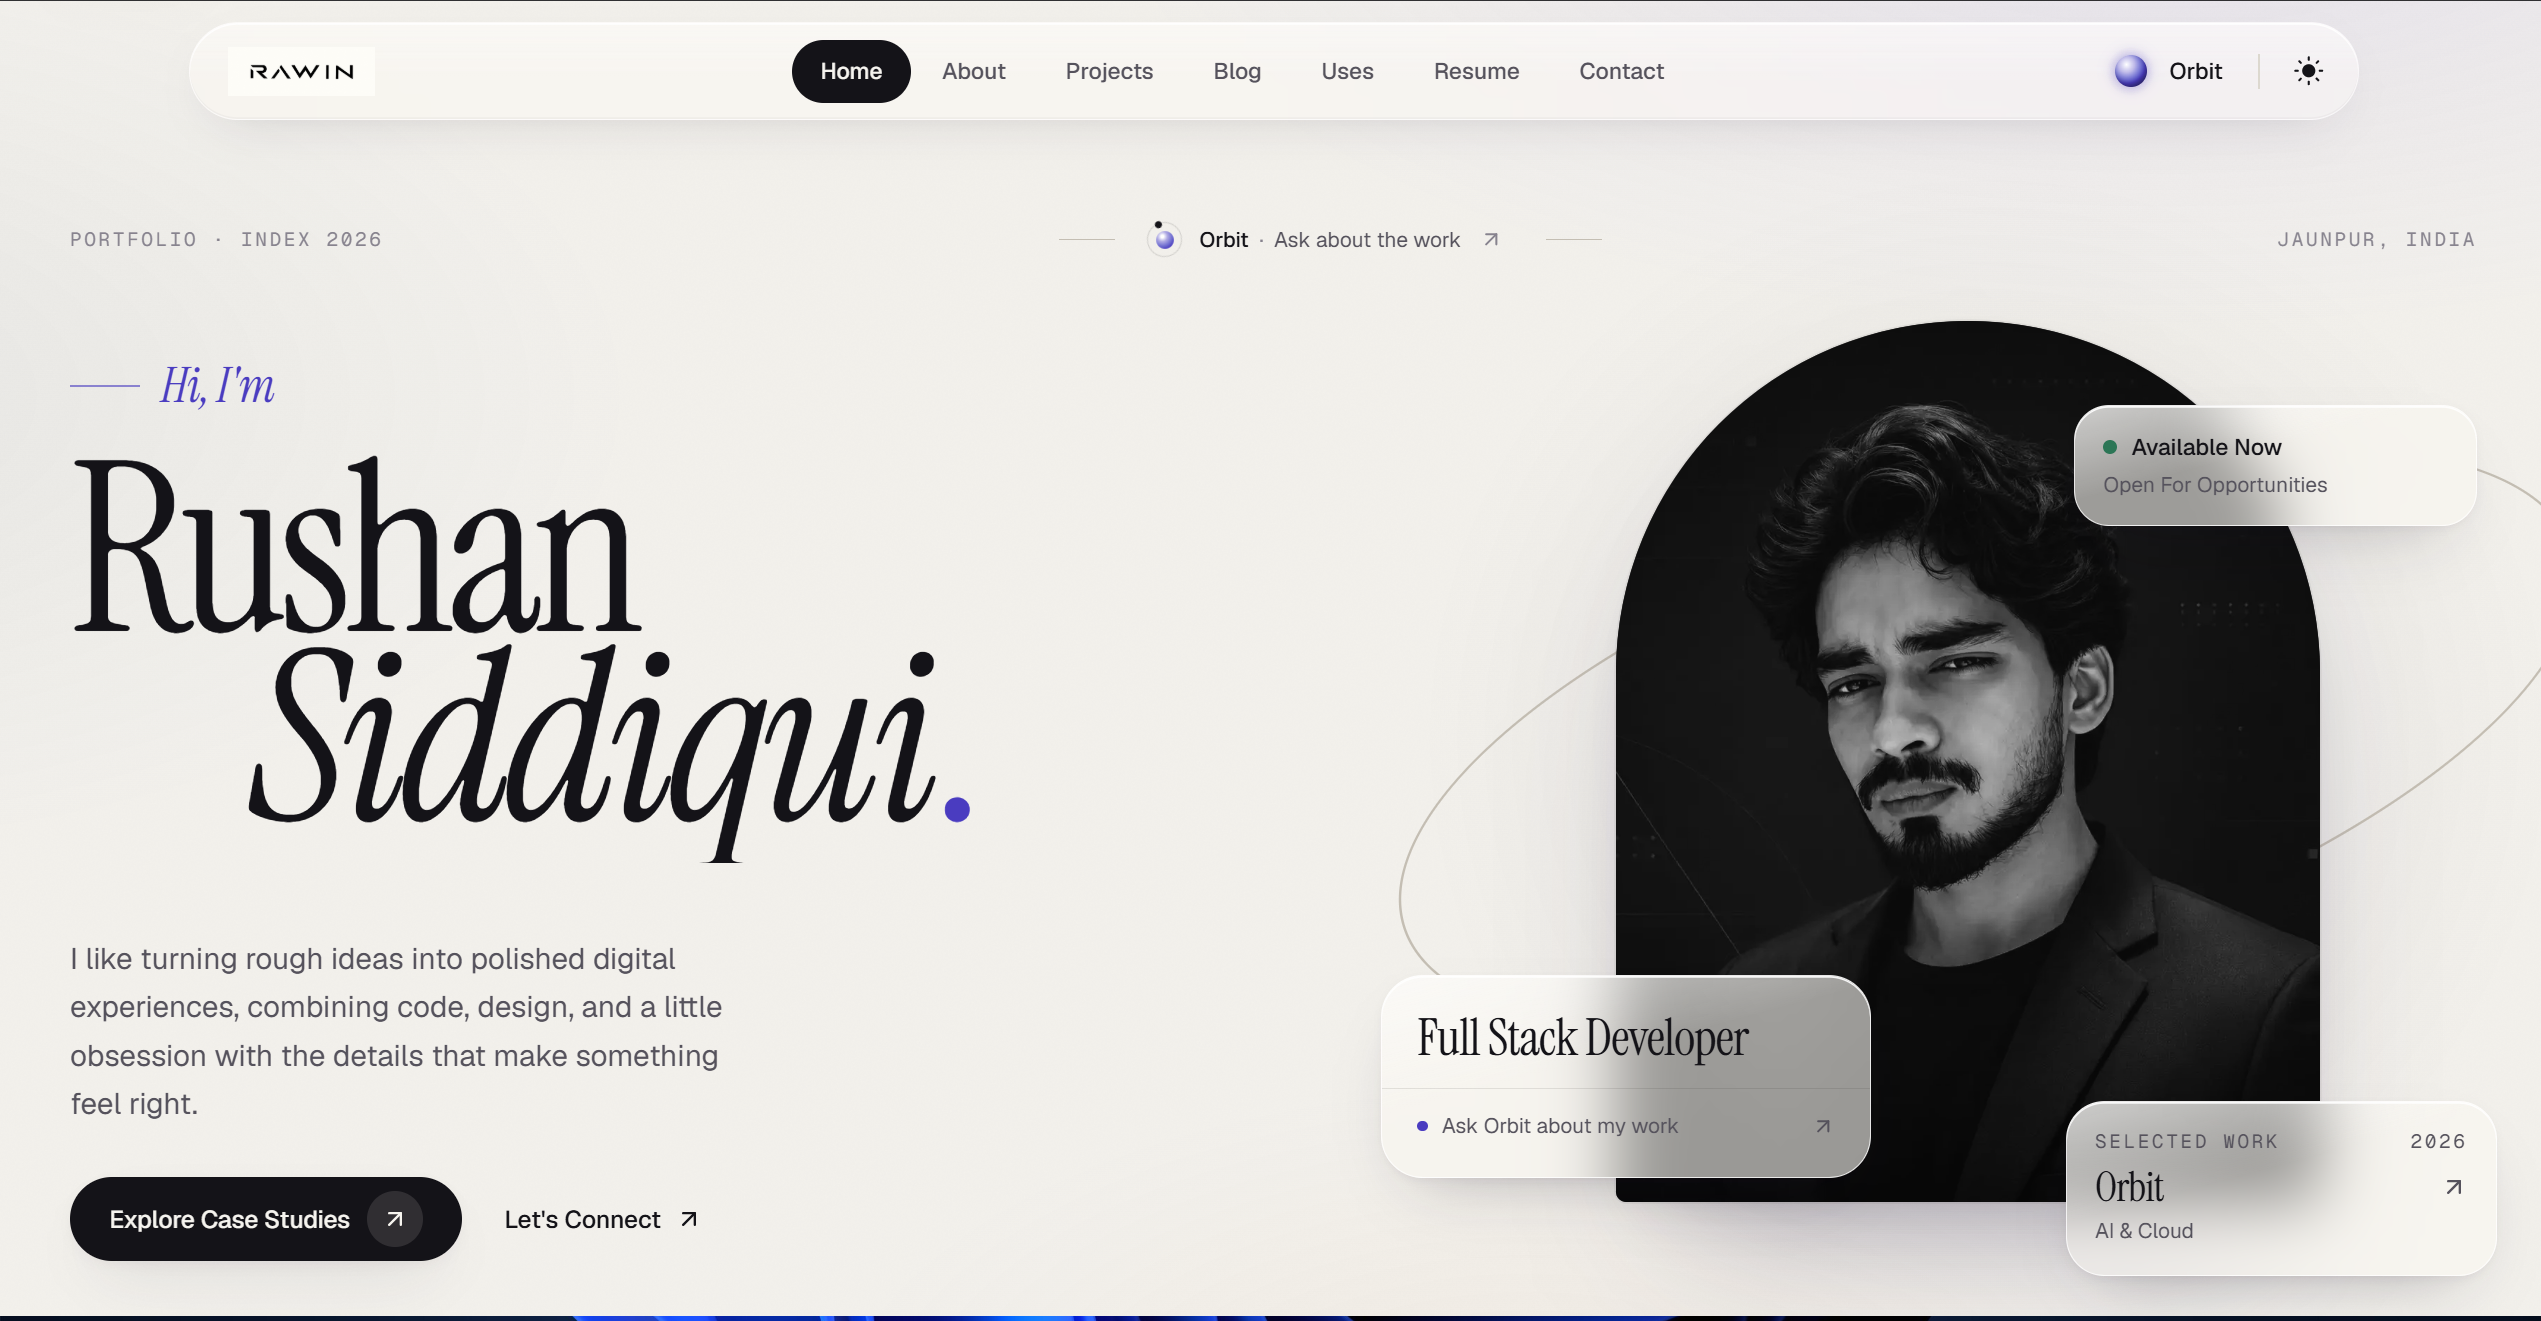Click the Orbit label in navbar

pos(2195,71)
